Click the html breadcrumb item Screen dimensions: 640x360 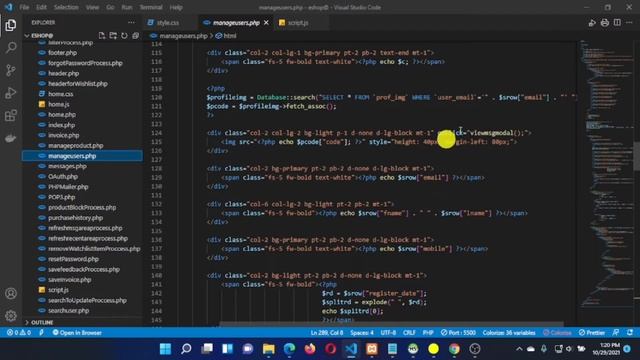226,36
